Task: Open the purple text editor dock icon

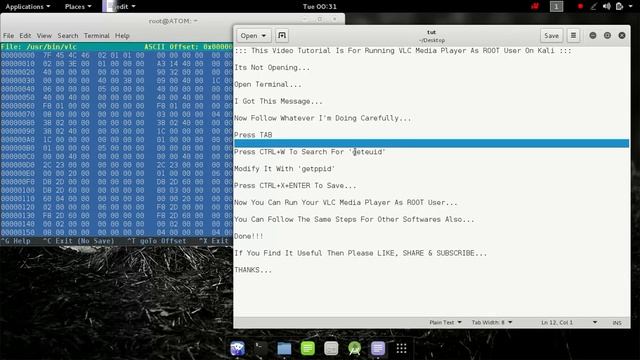Action: pos(378,348)
